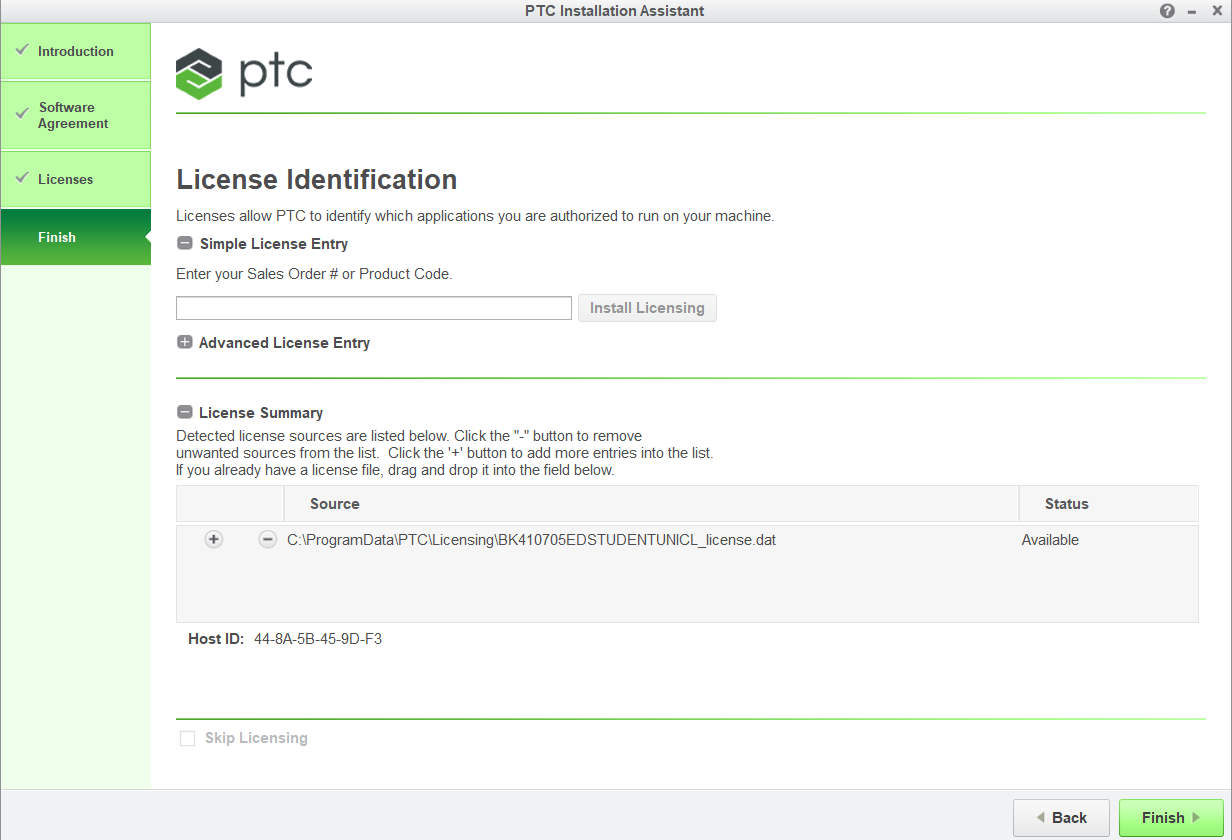1232x840 pixels.
Task: Select the Finish step in the sidebar
Action: [57, 237]
